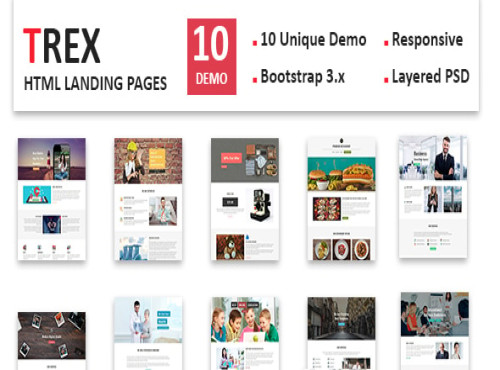Select the Responsive feature text
Screen dimensions: 500x370
coord(427,40)
